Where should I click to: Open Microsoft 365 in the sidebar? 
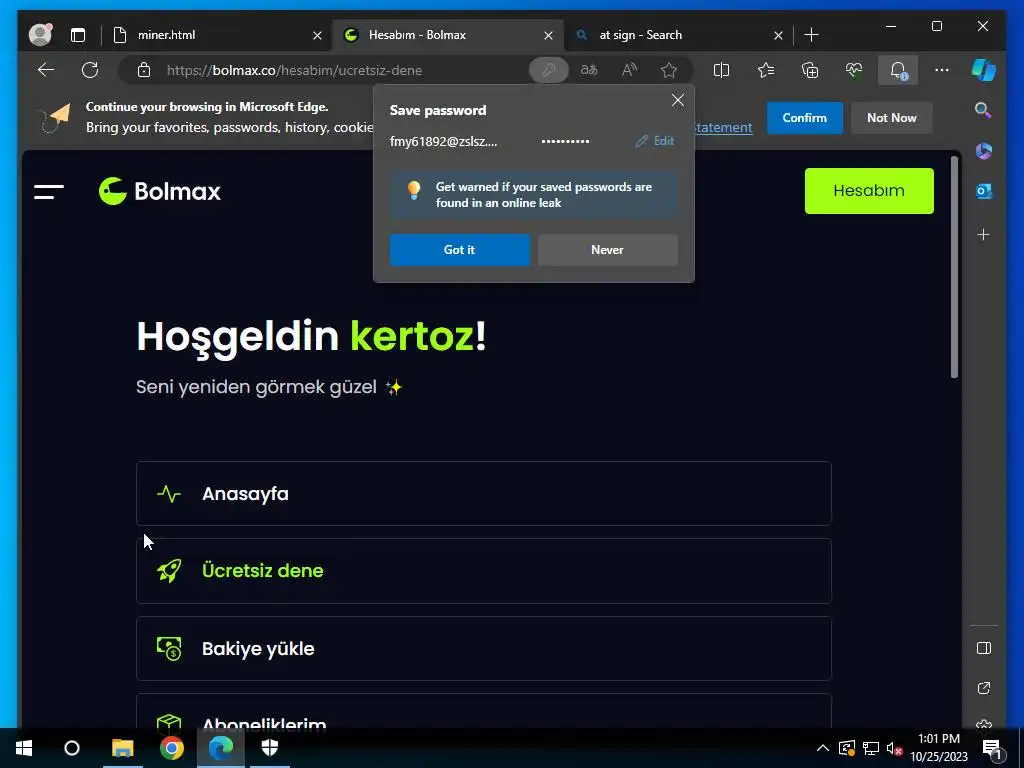coord(984,151)
